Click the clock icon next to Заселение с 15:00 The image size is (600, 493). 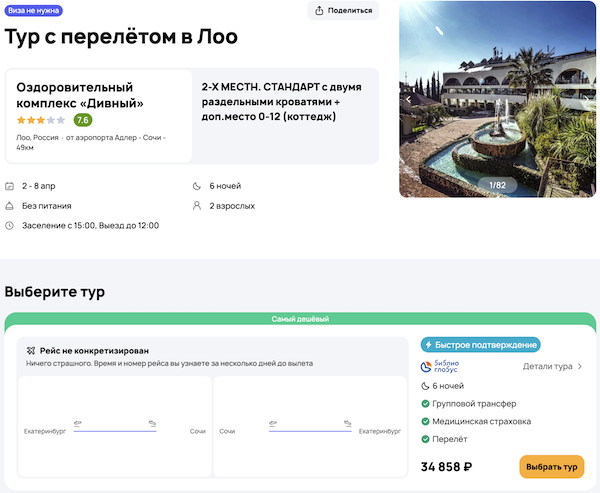point(10,225)
